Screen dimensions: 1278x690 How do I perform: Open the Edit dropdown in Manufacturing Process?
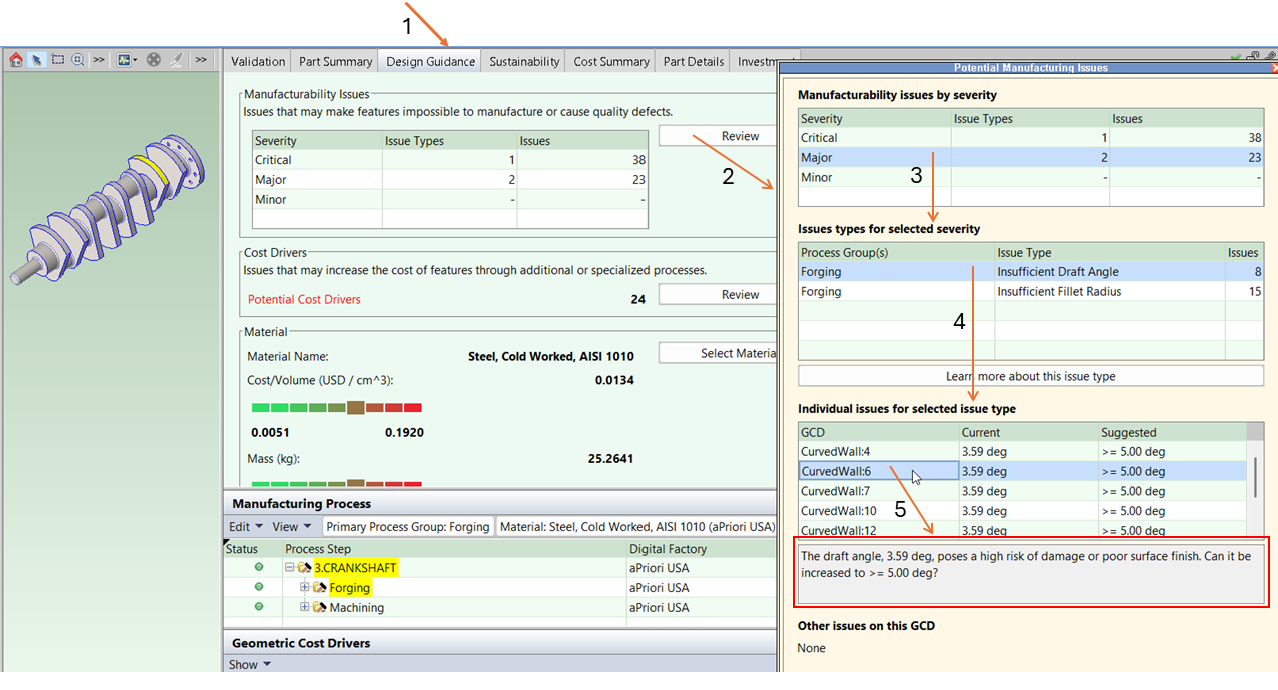coord(246,527)
